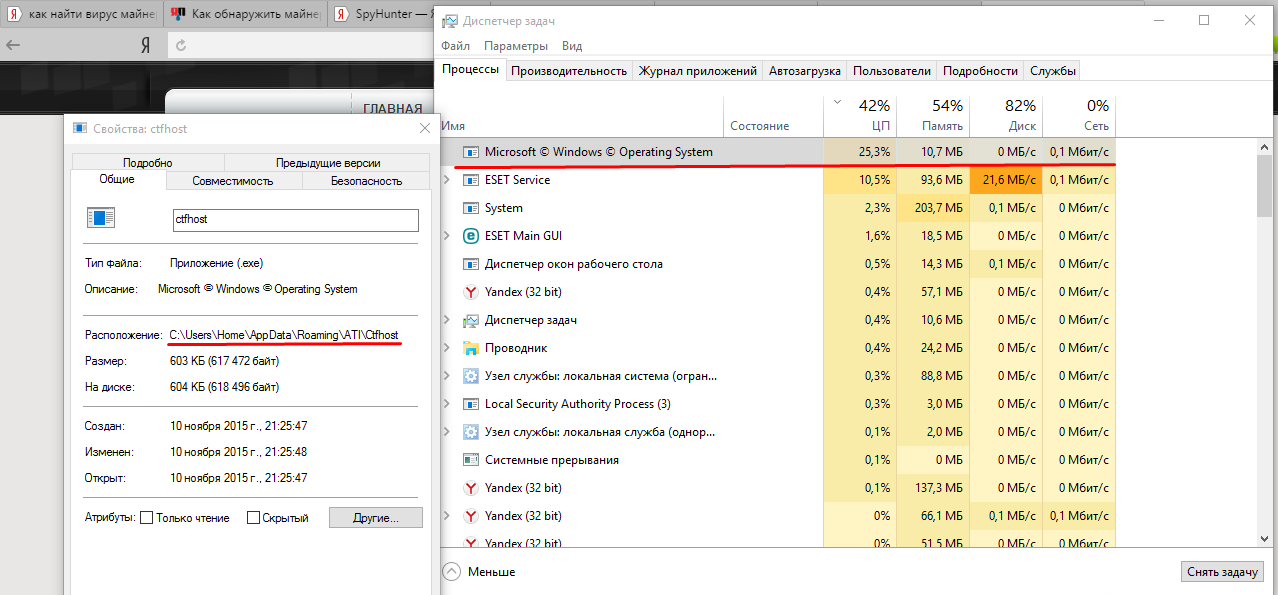This screenshot has width=1278, height=595.
Task: Click the Диспетчер окон рабочего стола icon
Action: click(470, 264)
